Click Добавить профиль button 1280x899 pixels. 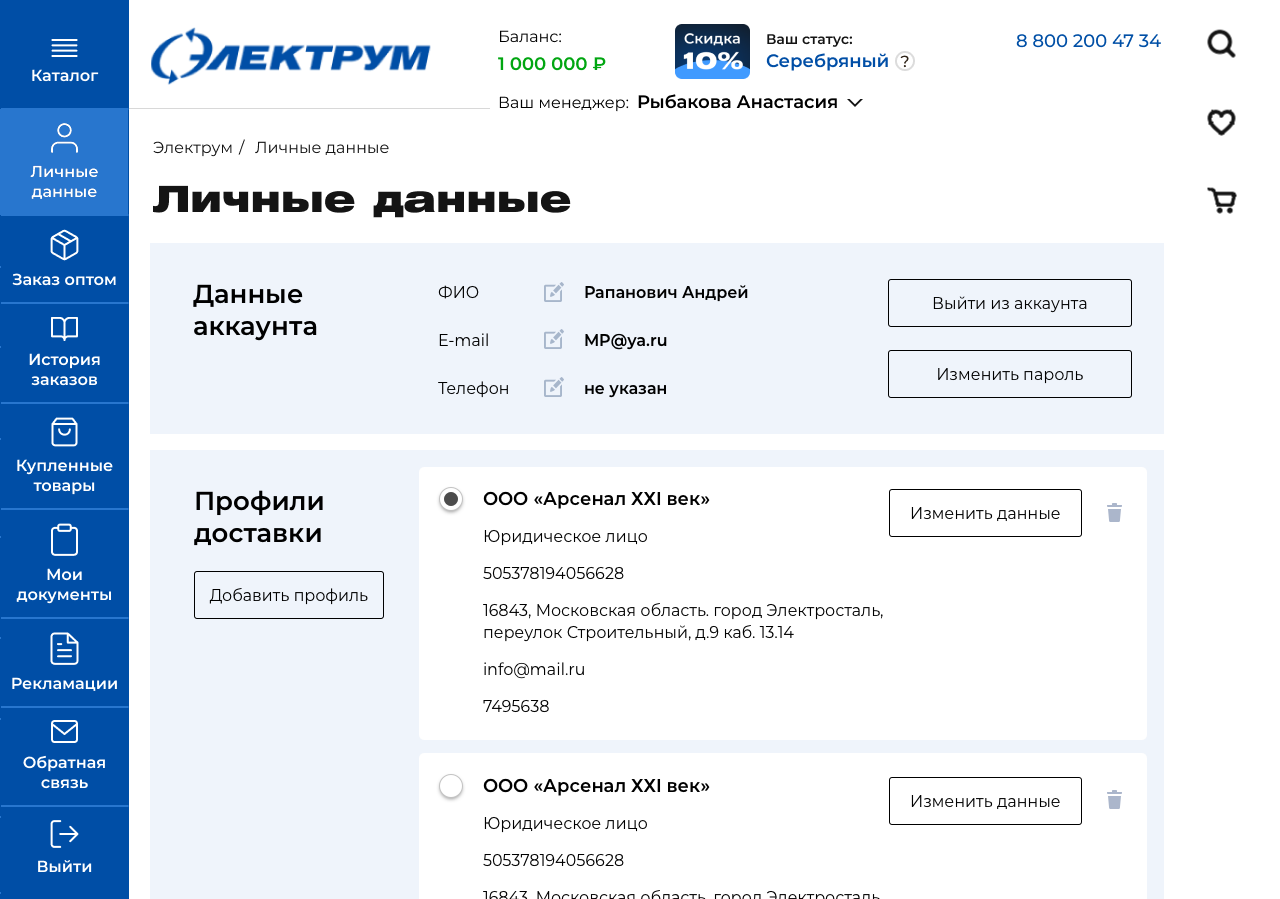[x=288, y=595]
